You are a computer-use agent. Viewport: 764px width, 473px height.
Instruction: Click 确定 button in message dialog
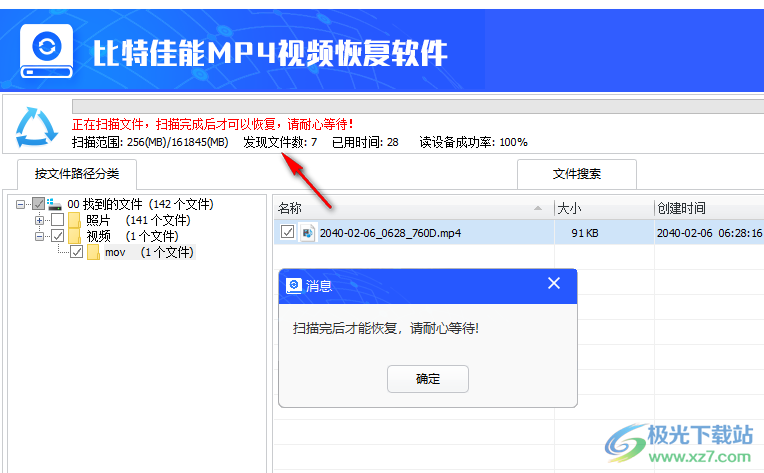click(x=428, y=379)
